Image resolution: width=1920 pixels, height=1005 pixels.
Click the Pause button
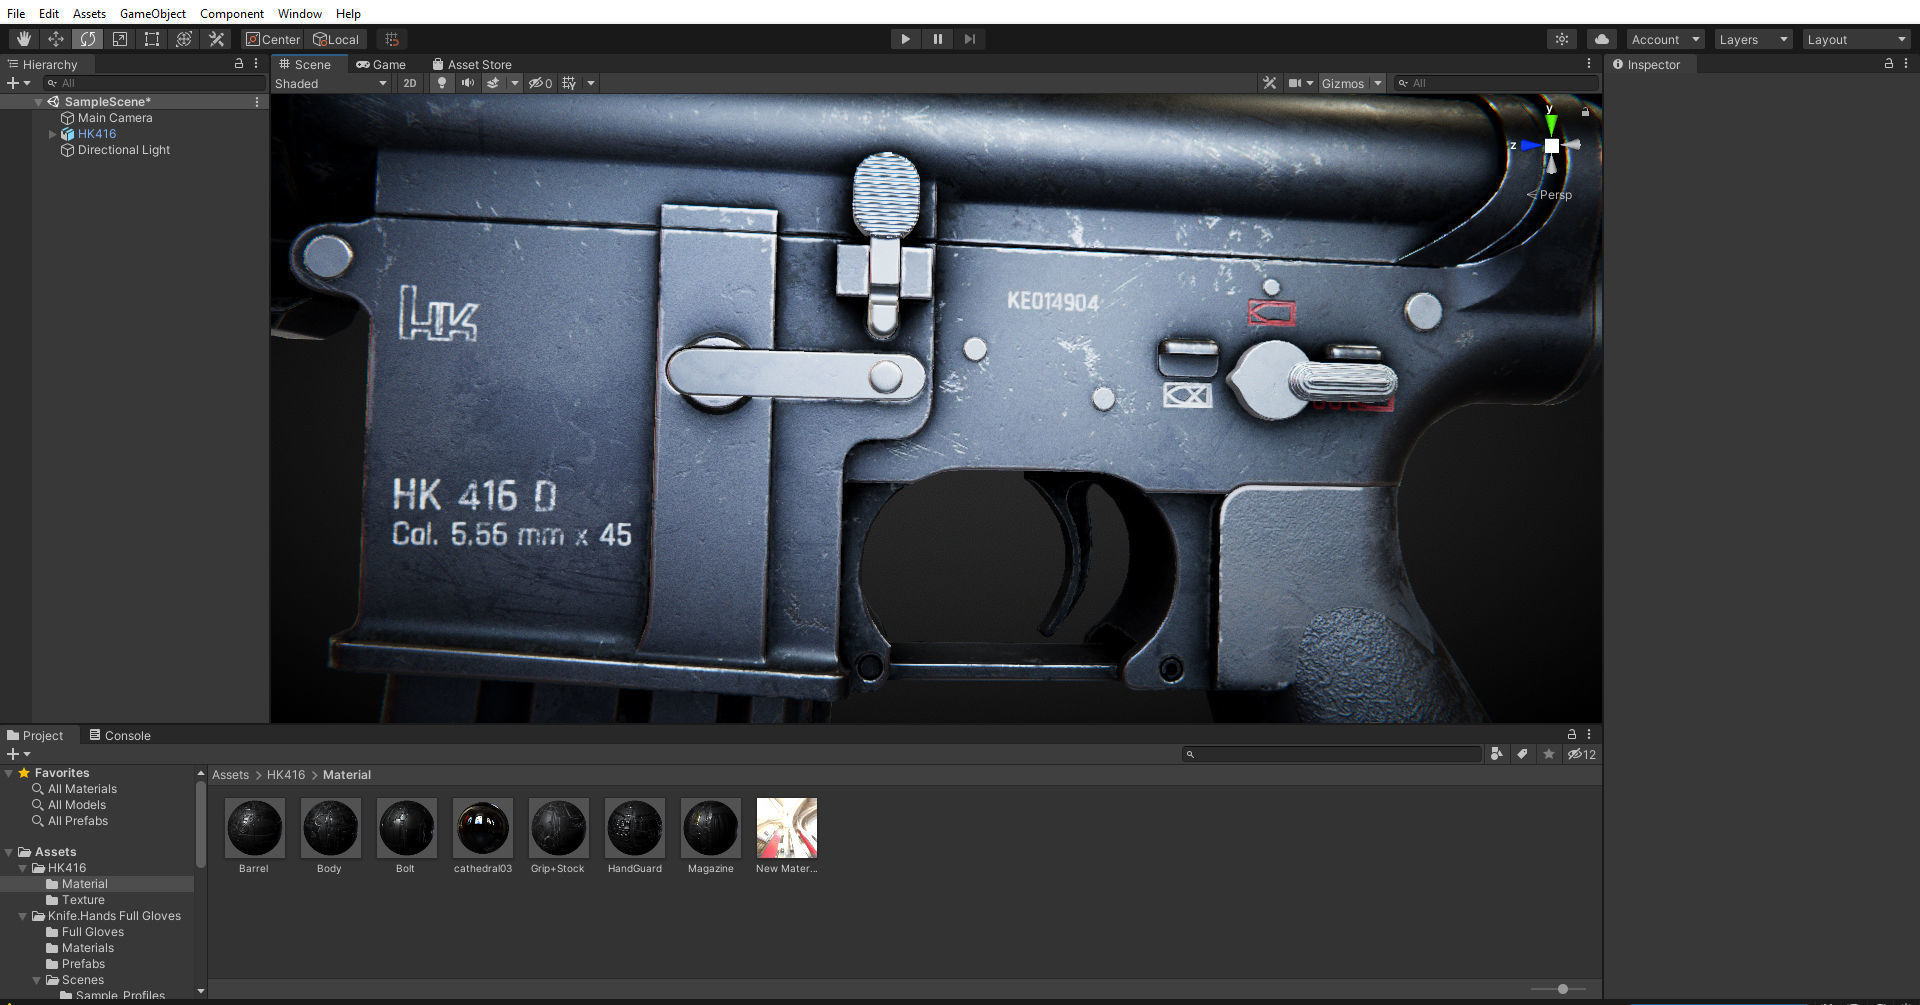937,39
